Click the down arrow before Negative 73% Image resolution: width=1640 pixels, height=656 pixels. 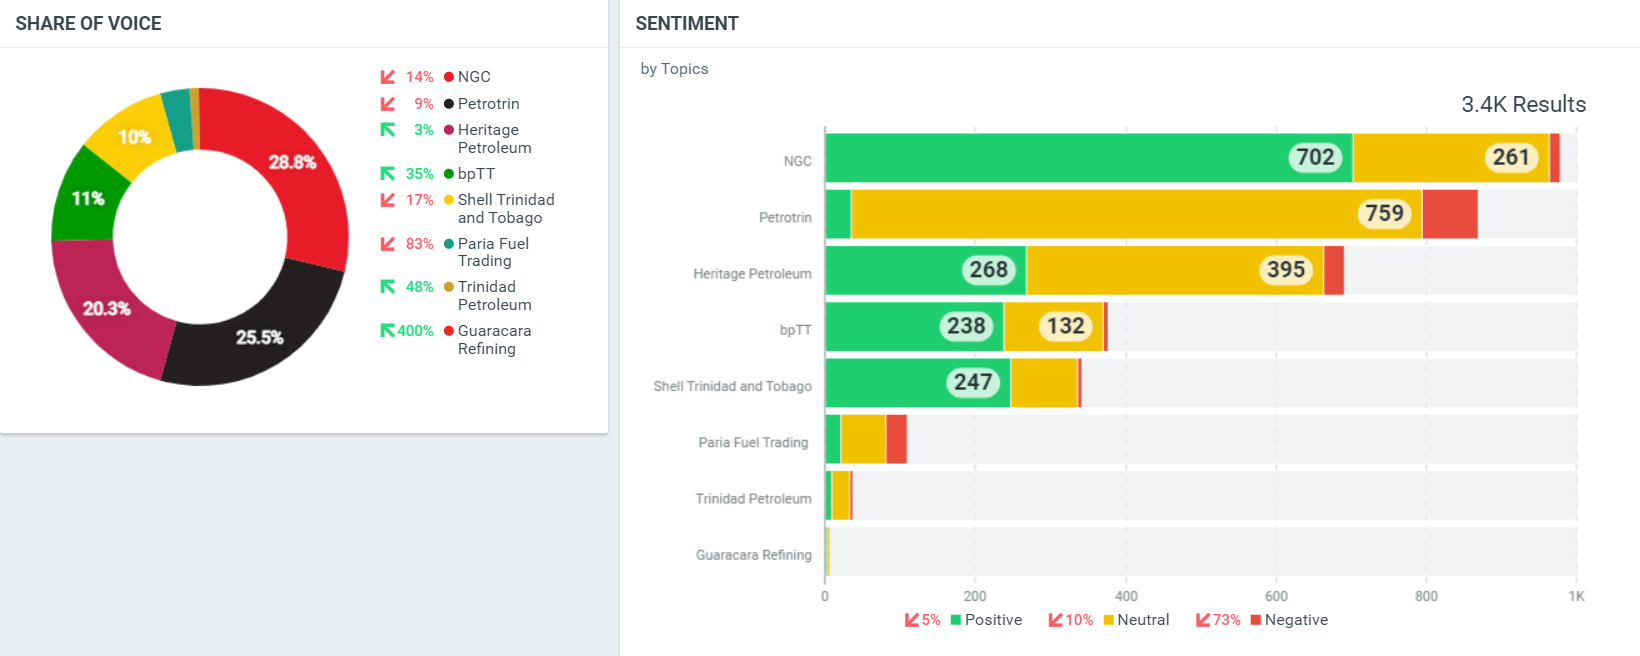[1203, 620]
